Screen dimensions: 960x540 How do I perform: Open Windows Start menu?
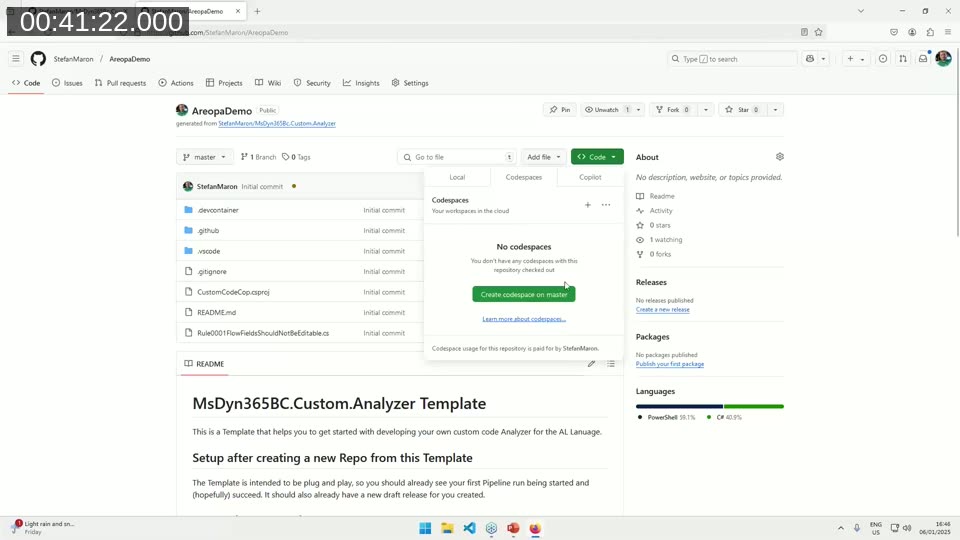(425, 528)
